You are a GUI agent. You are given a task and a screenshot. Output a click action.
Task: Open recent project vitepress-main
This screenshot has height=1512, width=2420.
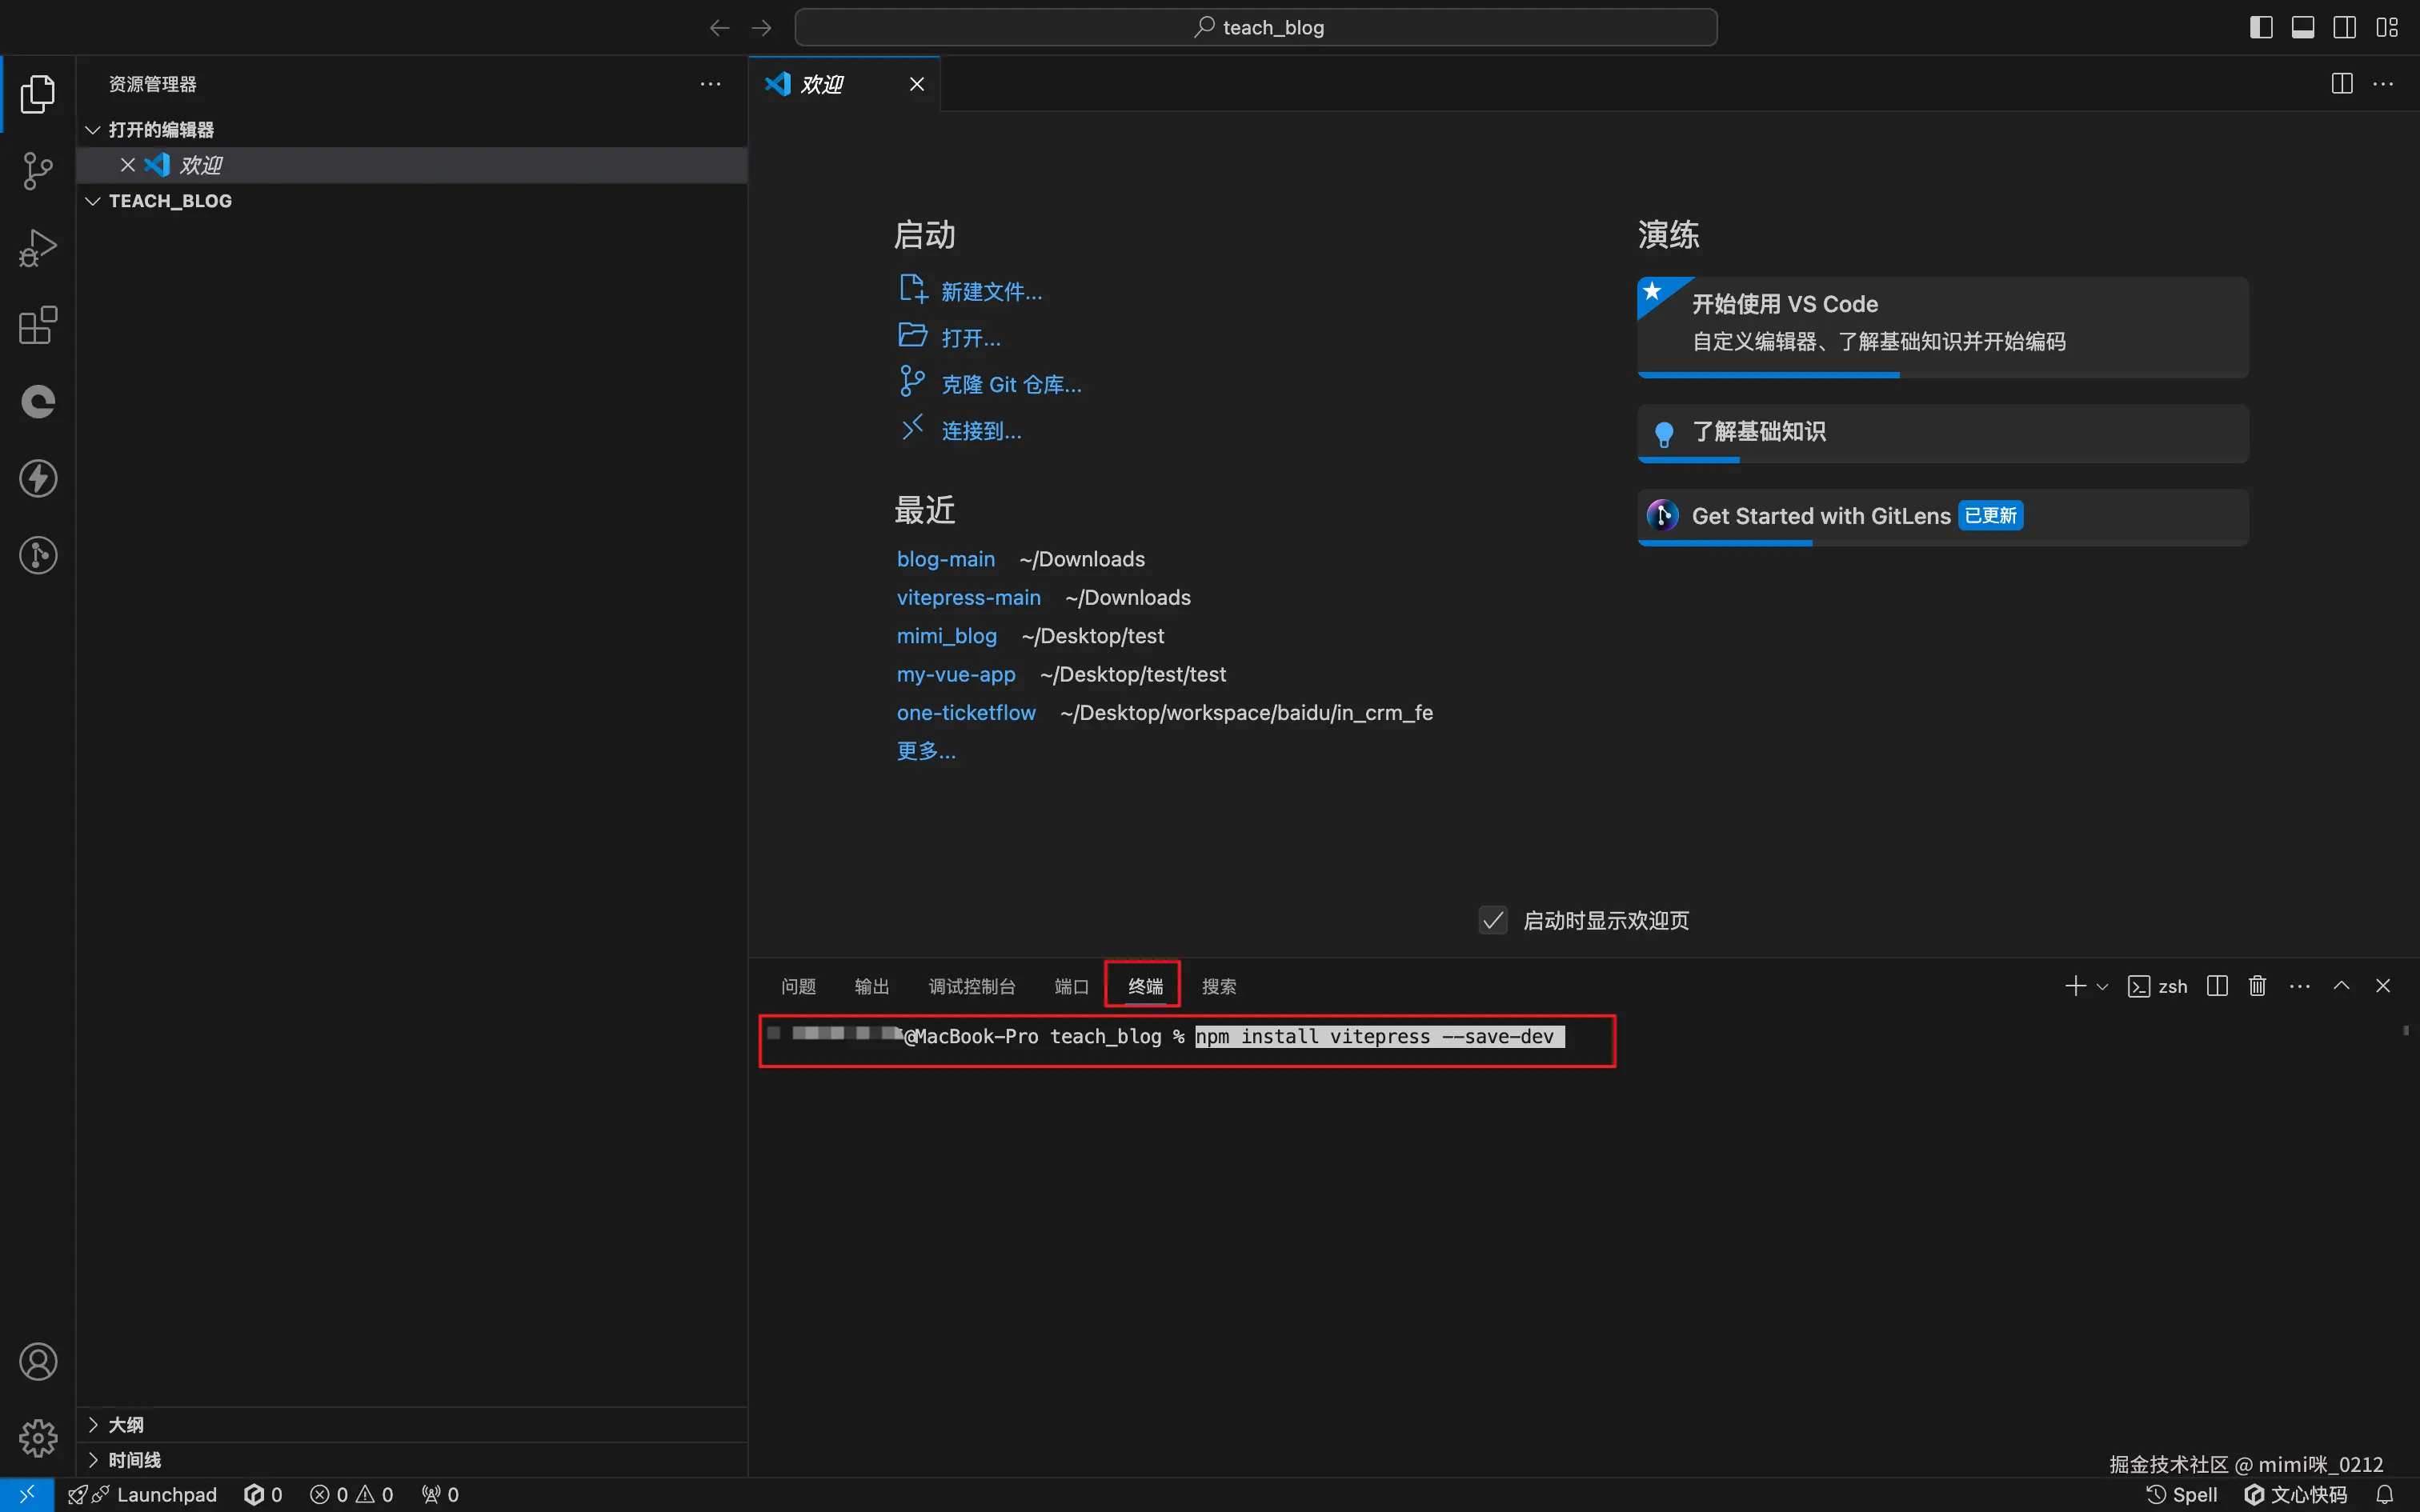[968, 597]
